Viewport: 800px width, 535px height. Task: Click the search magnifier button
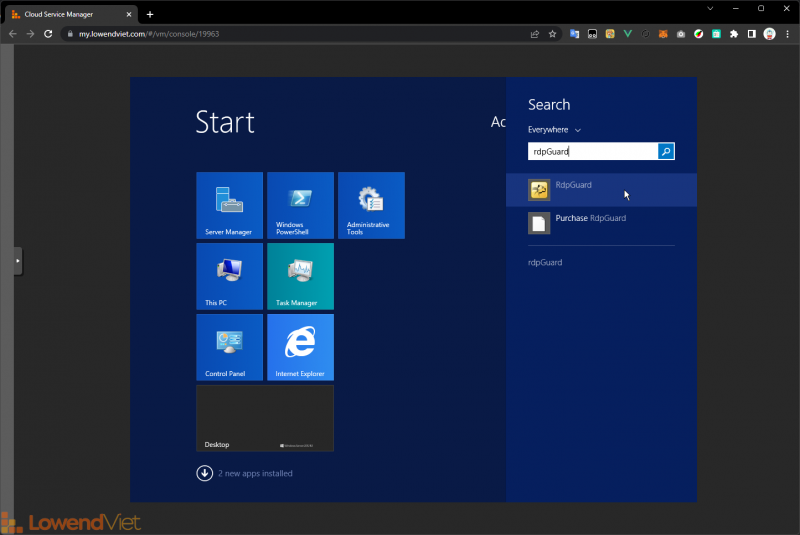666,151
